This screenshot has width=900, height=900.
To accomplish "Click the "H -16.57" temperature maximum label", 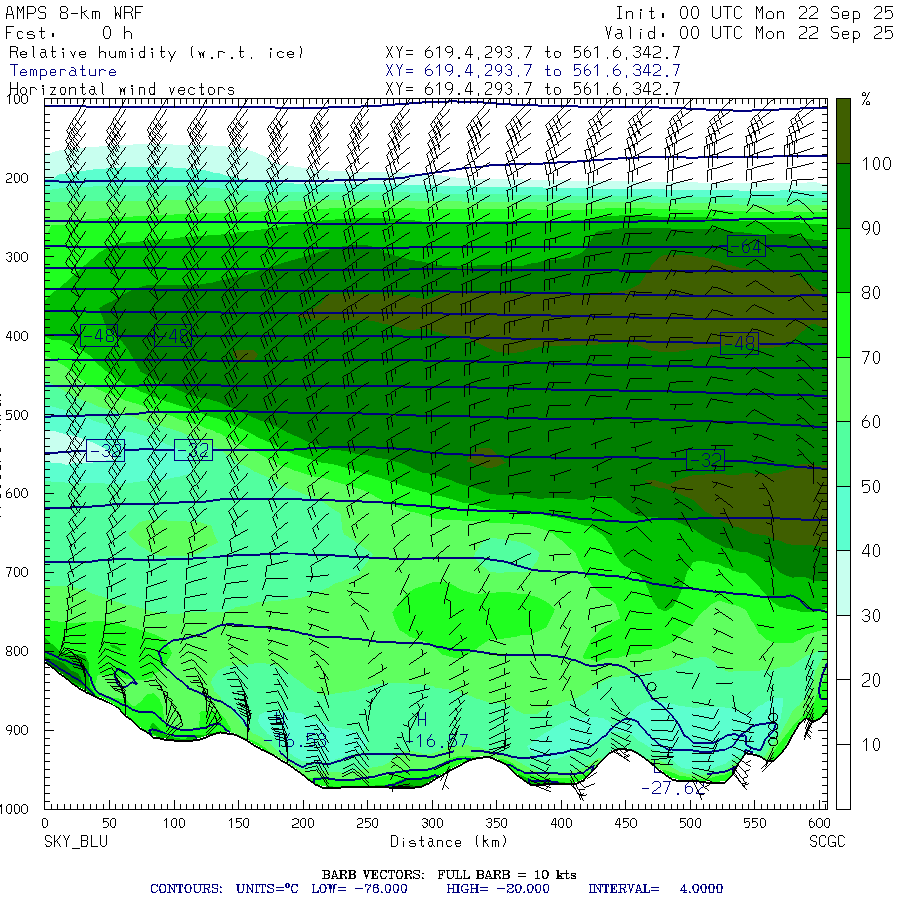I will click(x=436, y=731).
